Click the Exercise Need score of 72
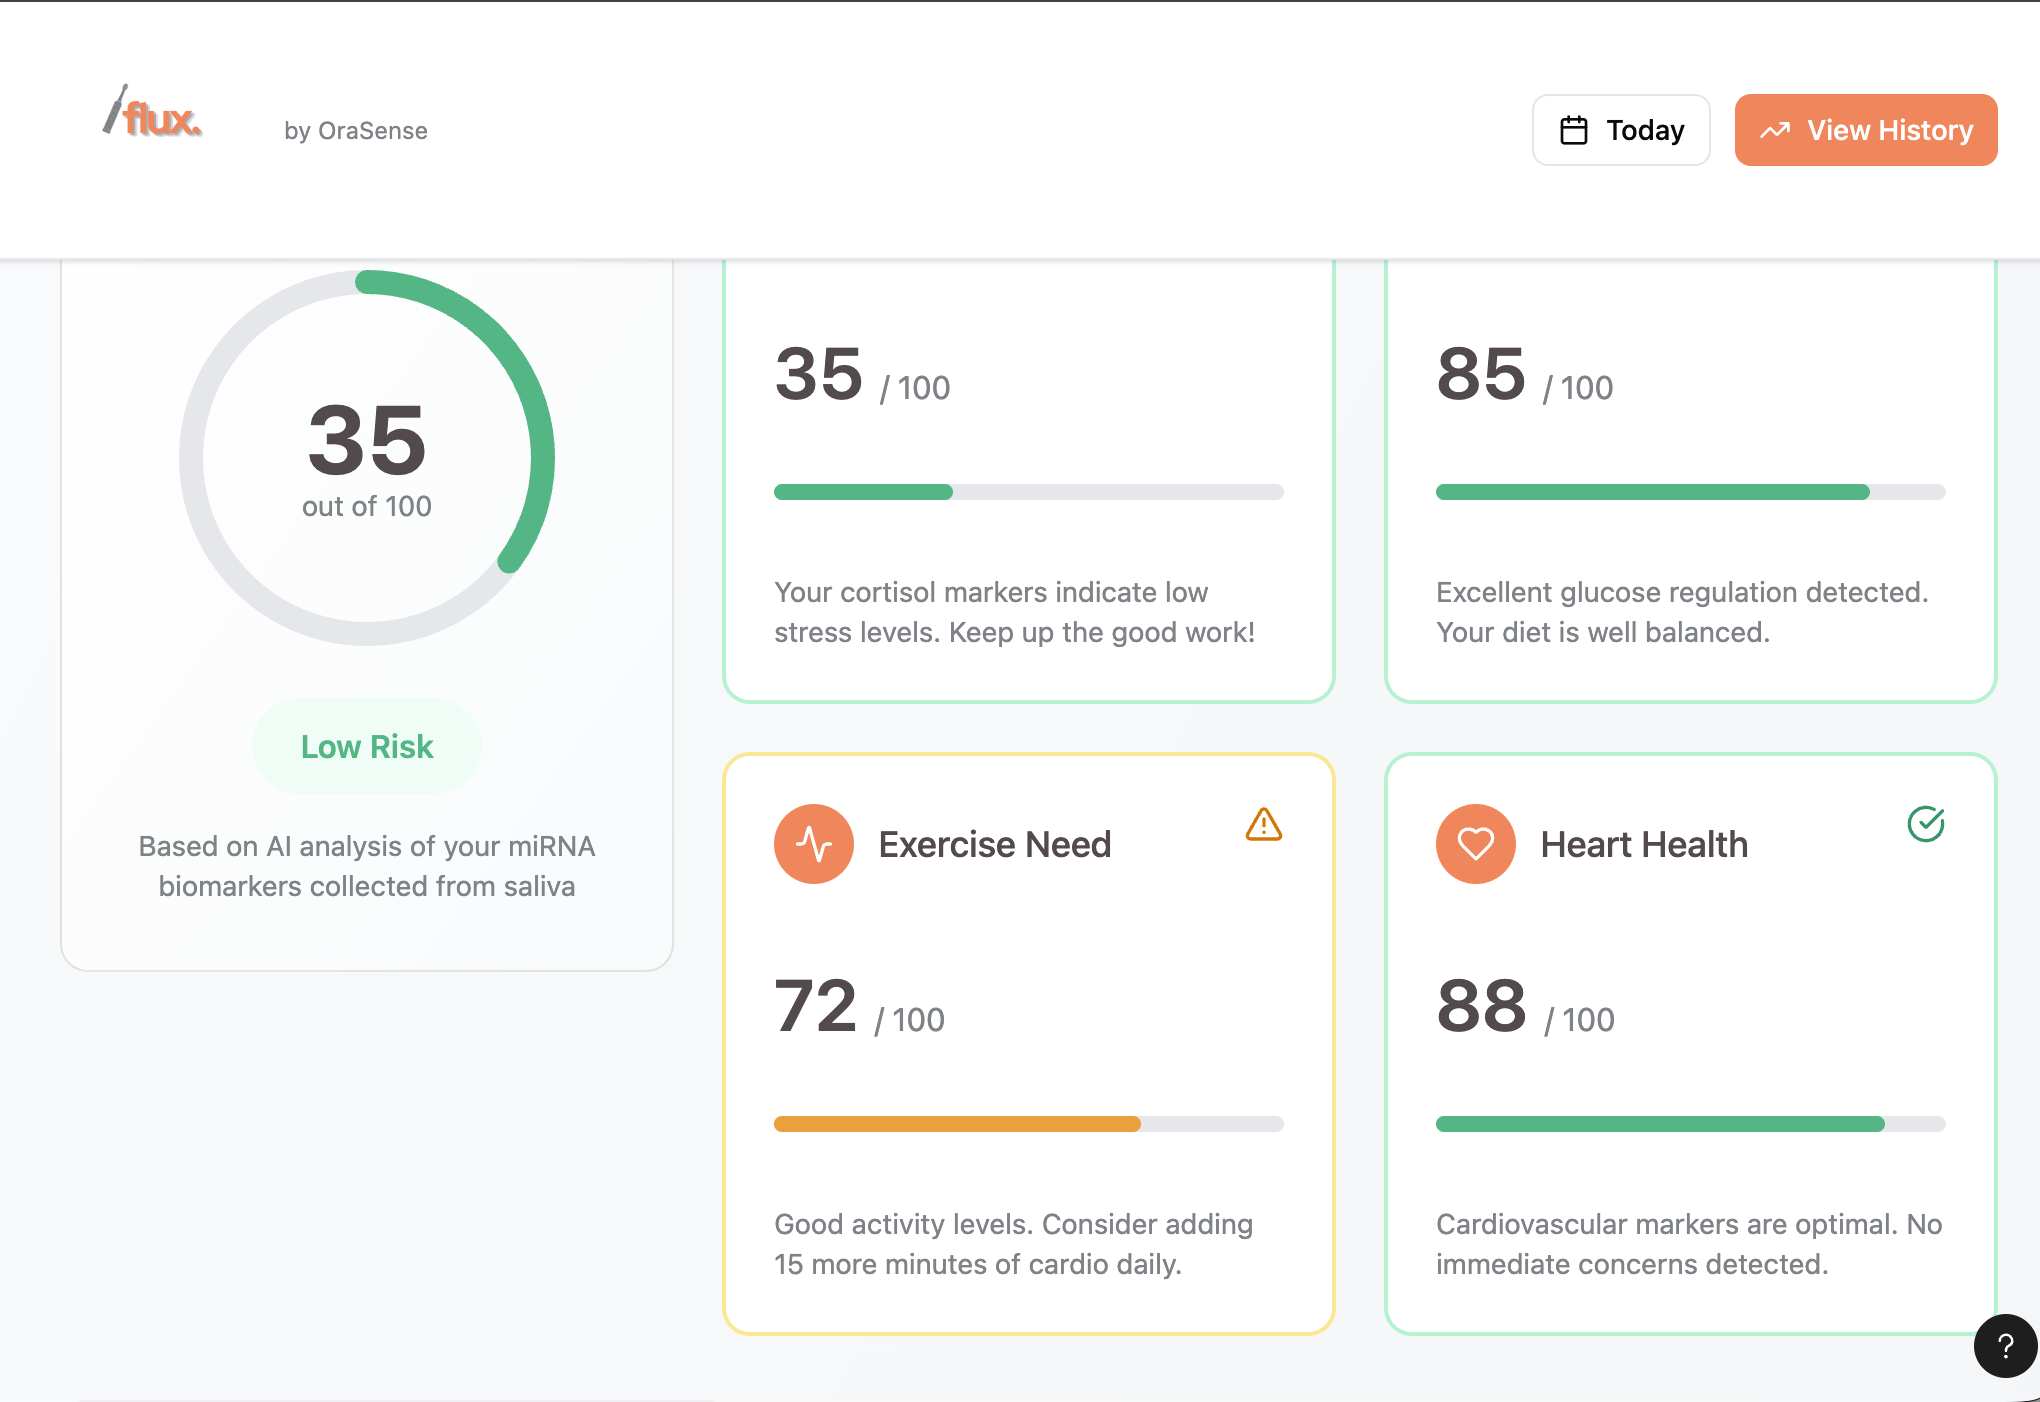 point(814,1005)
